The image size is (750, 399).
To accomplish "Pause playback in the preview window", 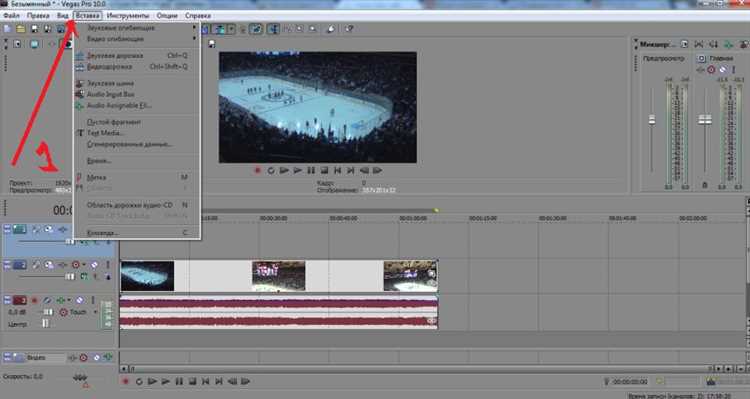I will (x=311, y=170).
